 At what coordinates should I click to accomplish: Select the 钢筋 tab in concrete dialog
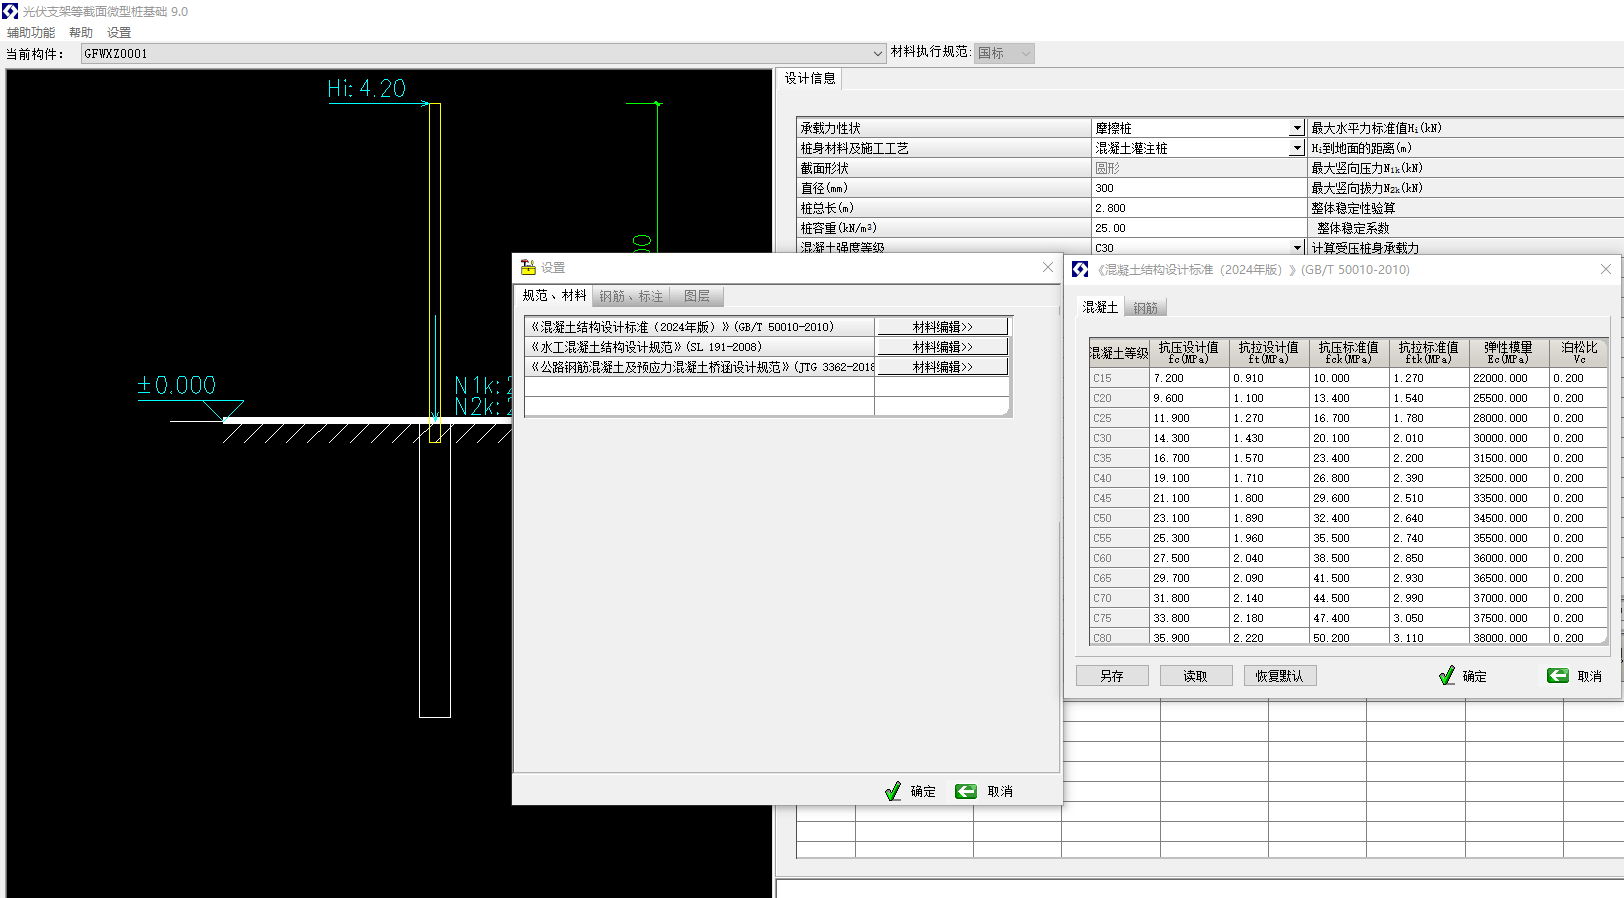[1145, 308]
